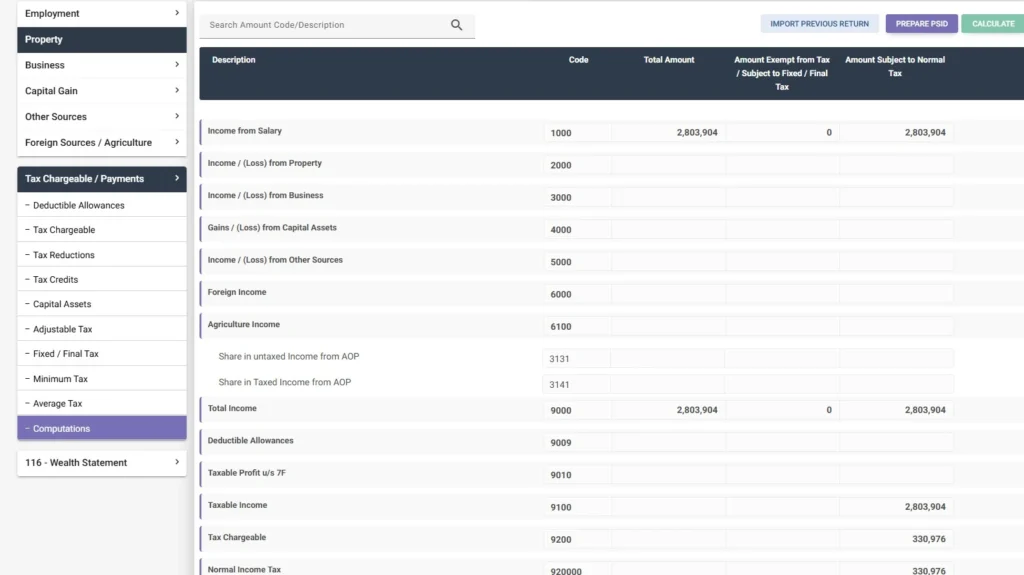The height and width of the screenshot is (575, 1024).
Task: Open Average Tax sub-item
Action: point(102,403)
